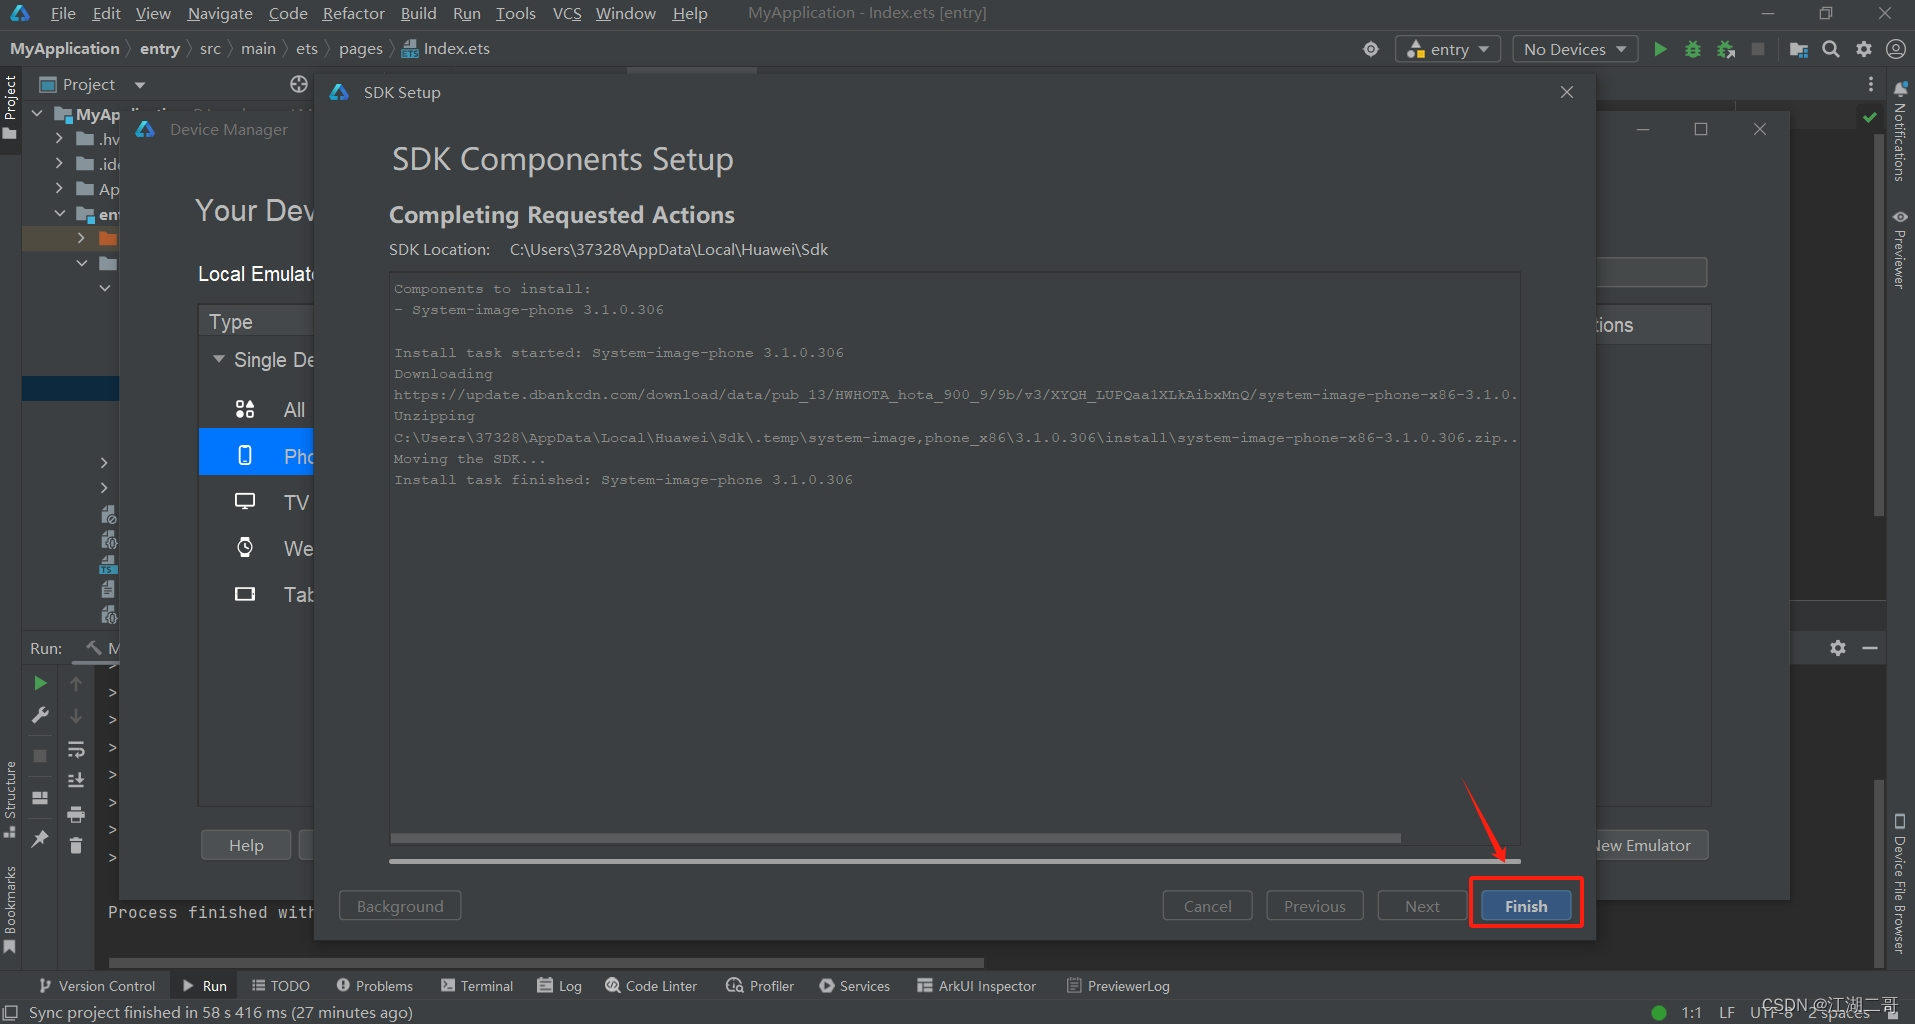The image size is (1915, 1024).
Task: Open the Project view dropdown
Action: 140,85
